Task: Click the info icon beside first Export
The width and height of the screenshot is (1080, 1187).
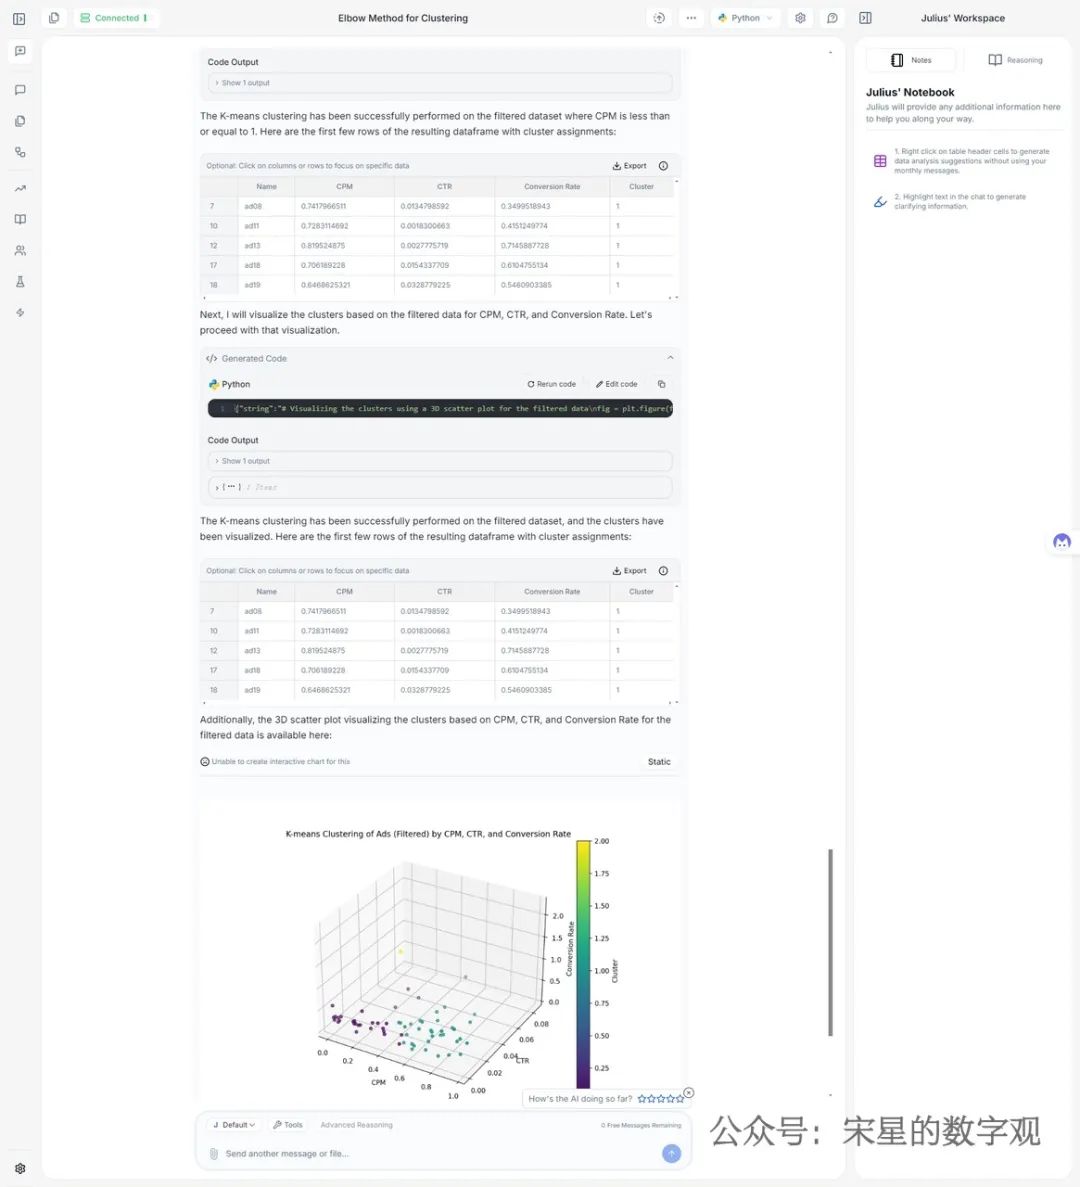Action: (x=663, y=166)
